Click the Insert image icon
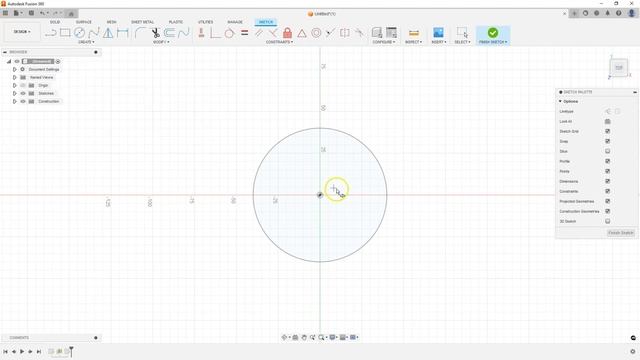640x360 pixels. pos(438,33)
